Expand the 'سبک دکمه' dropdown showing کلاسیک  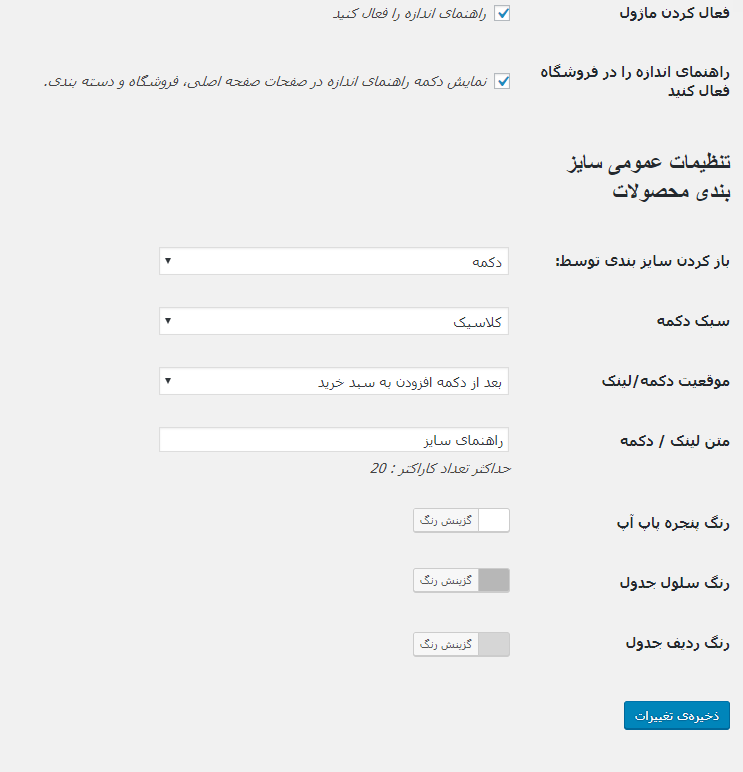click(x=334, y=321)
